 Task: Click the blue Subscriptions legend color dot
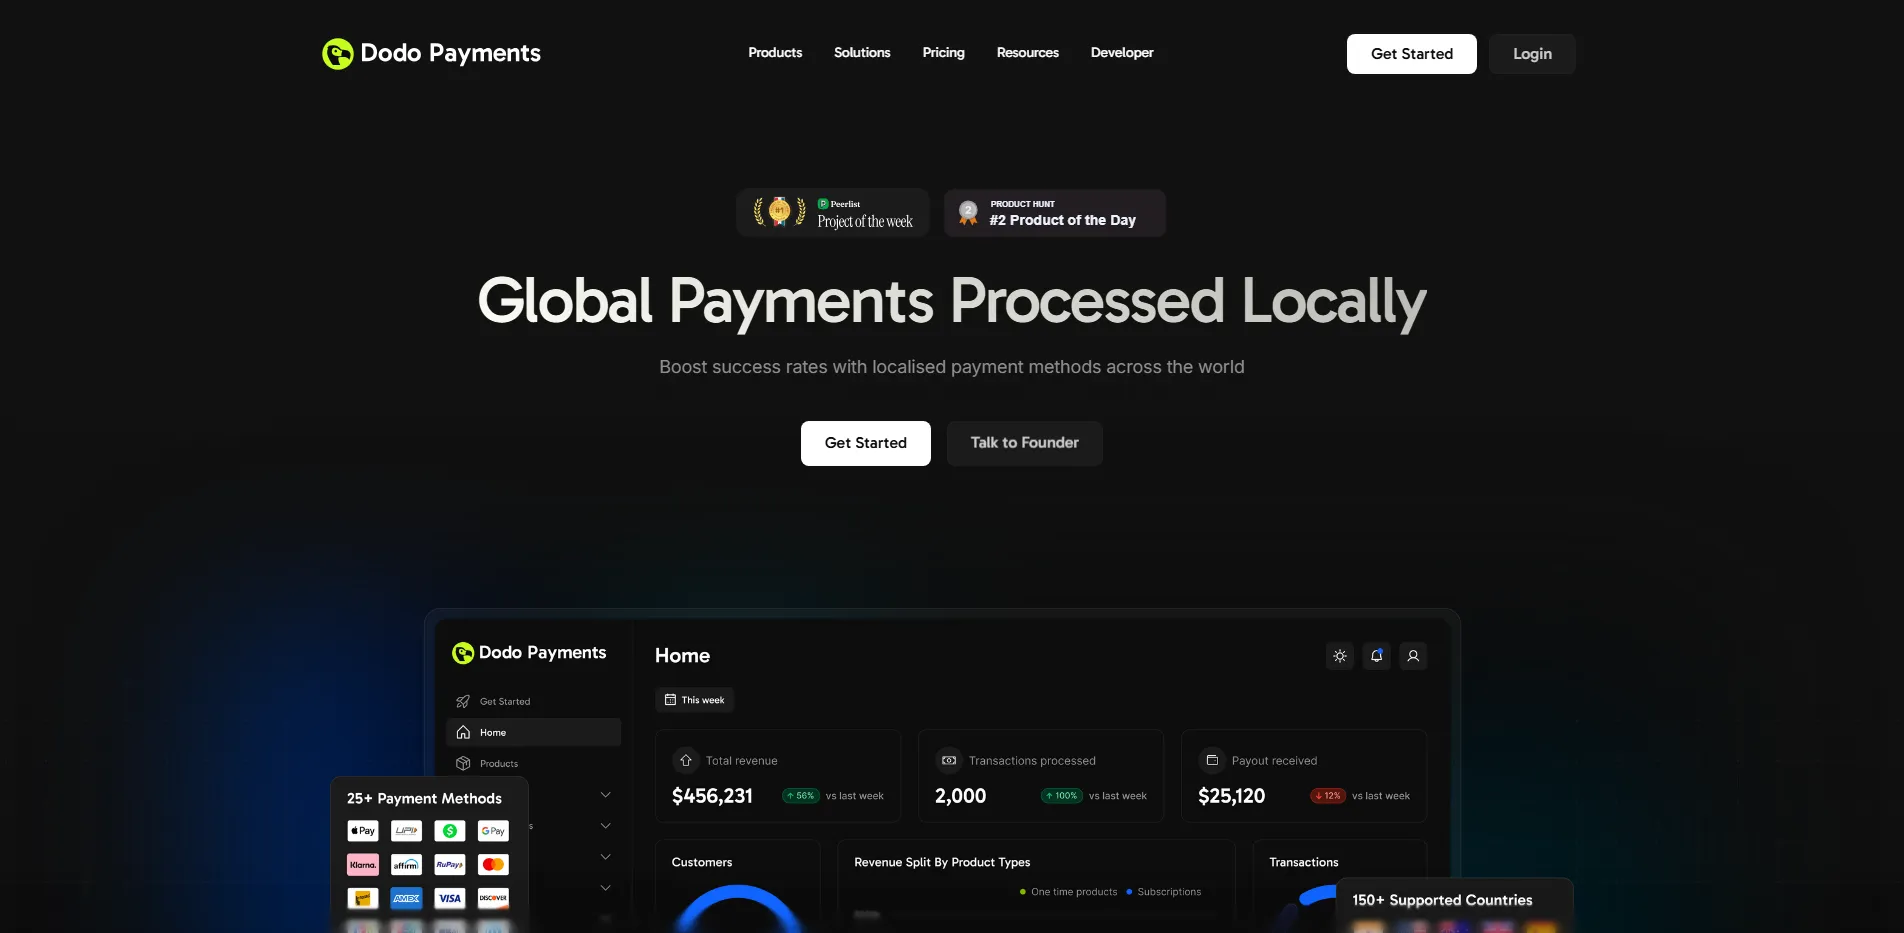1128,891
